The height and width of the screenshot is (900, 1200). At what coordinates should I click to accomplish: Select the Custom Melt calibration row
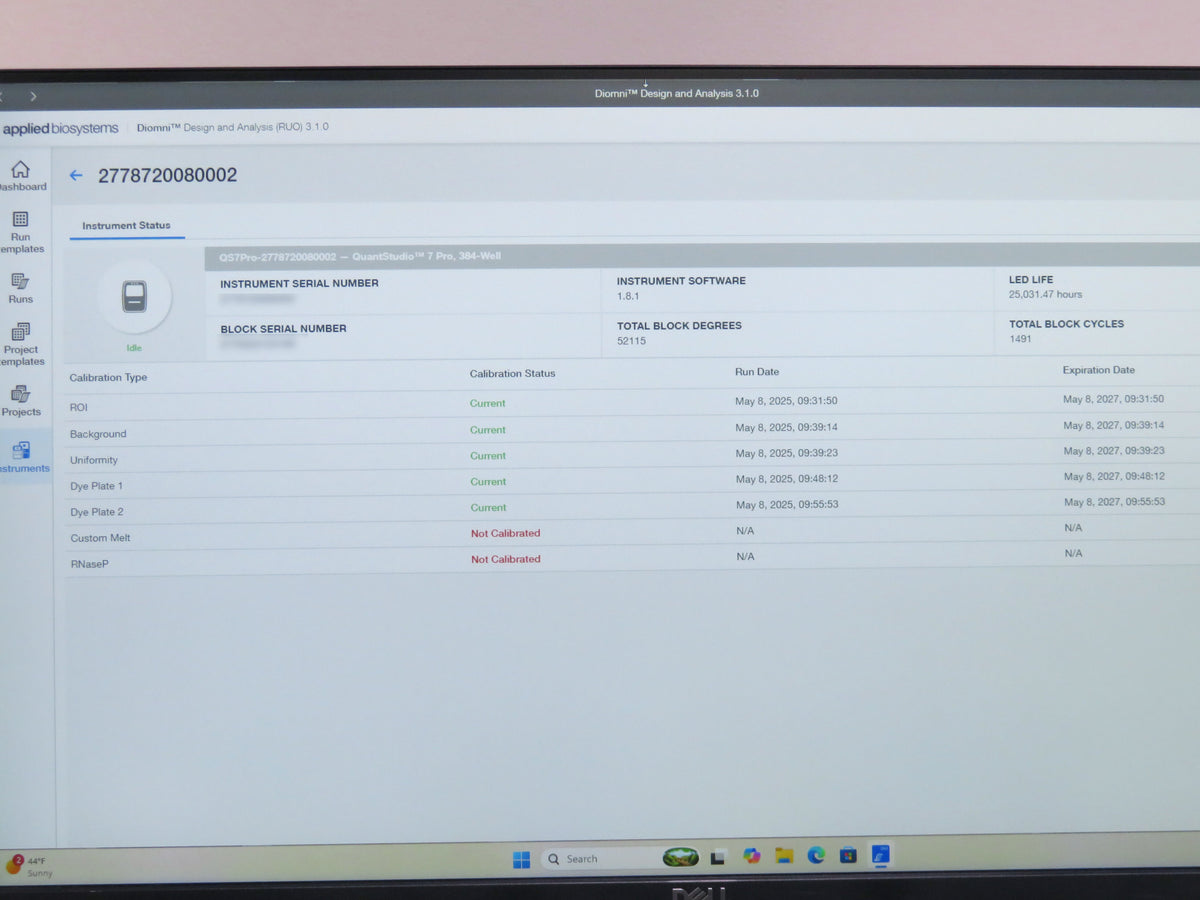tap(632, 534)
